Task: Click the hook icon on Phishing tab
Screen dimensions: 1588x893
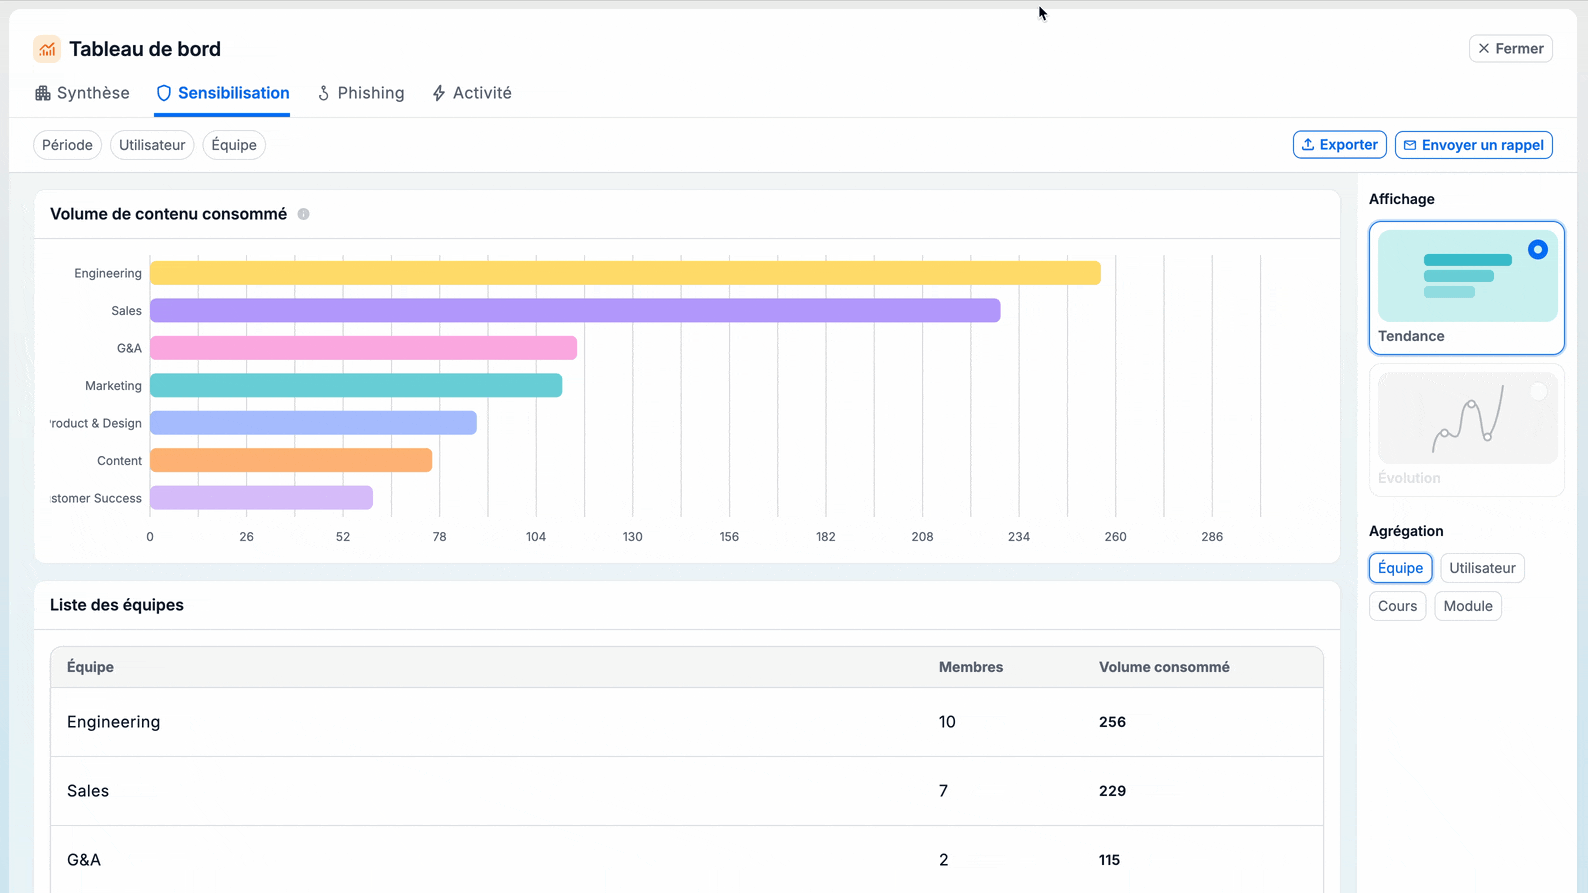Action: click(324, 93)
